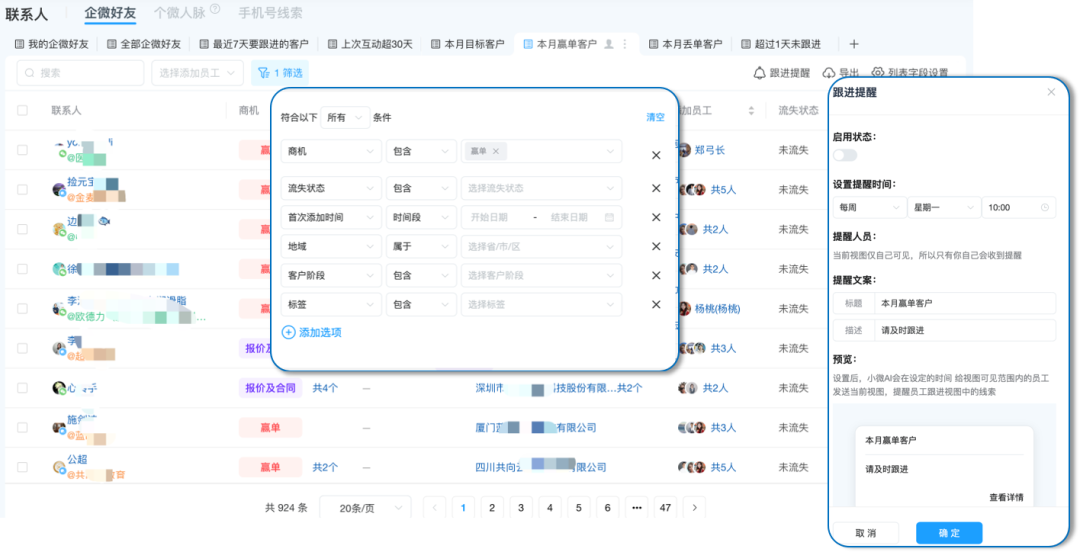
Task: Remove the 首次添加时间 filter row with its X
Action: pos(656,217)
